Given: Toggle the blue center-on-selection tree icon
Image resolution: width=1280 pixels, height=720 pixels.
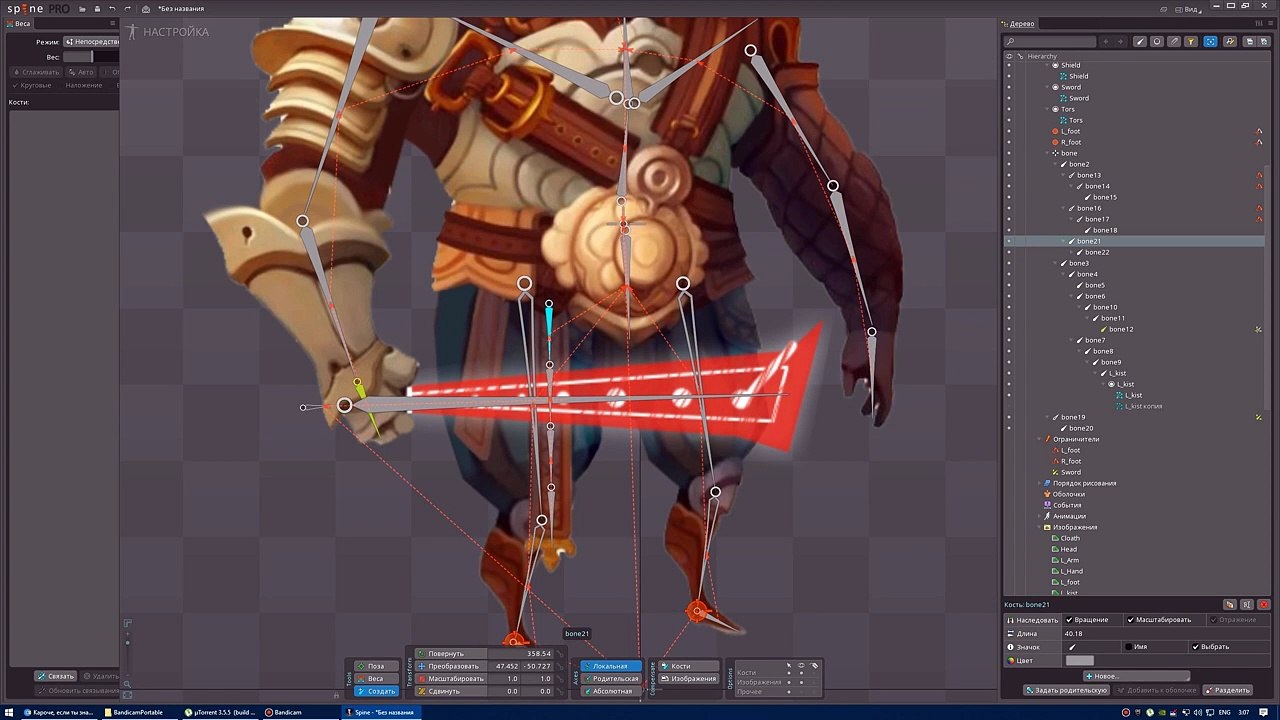Looking at the screenshot, I should (x=1210, y=42).
